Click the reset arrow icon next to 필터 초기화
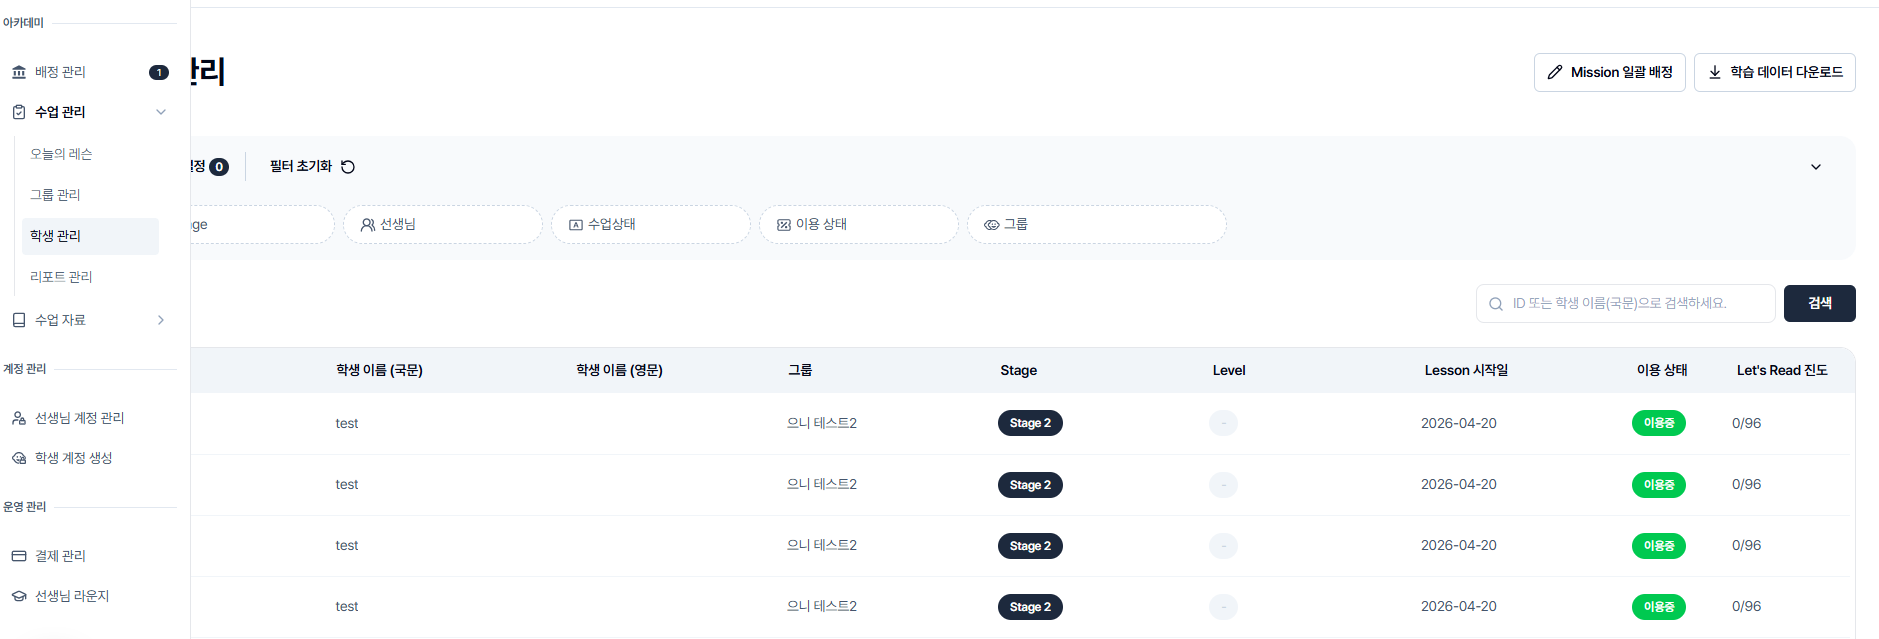 348,167
